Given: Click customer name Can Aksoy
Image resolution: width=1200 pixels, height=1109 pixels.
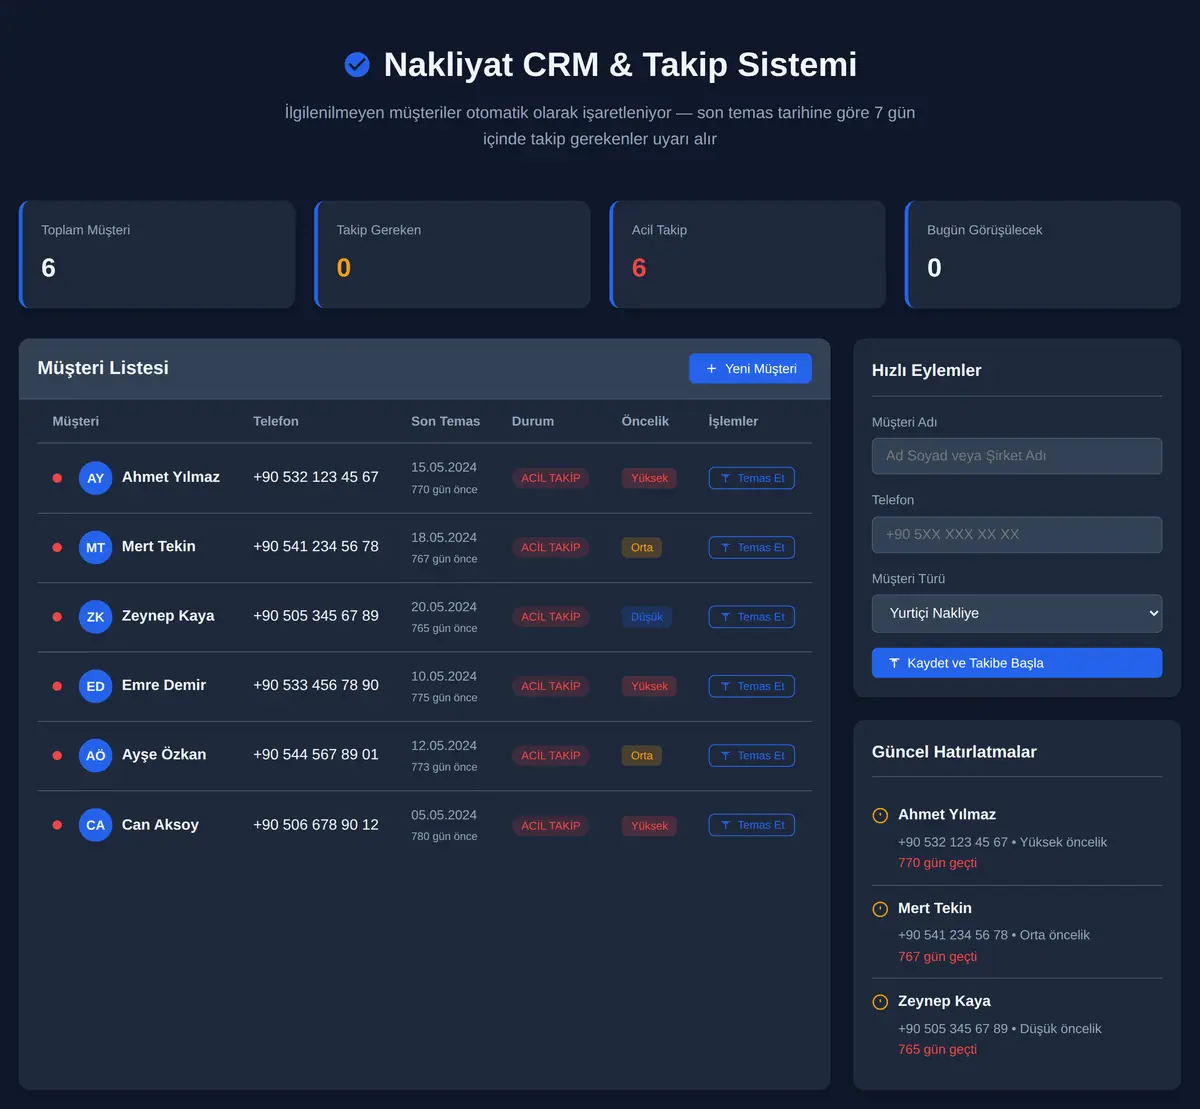Looking at the screenshot, I should click(x=160, y=825).
